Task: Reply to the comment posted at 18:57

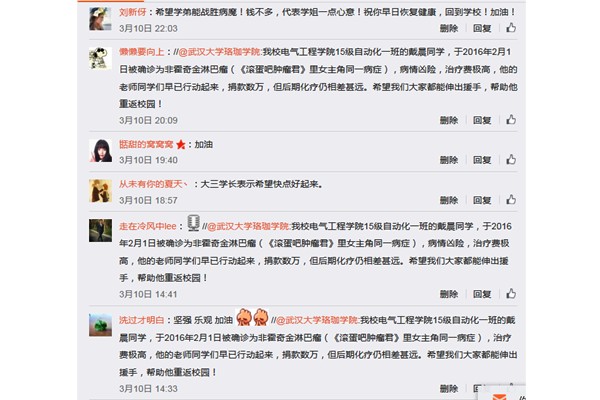Action: [482, 200]
